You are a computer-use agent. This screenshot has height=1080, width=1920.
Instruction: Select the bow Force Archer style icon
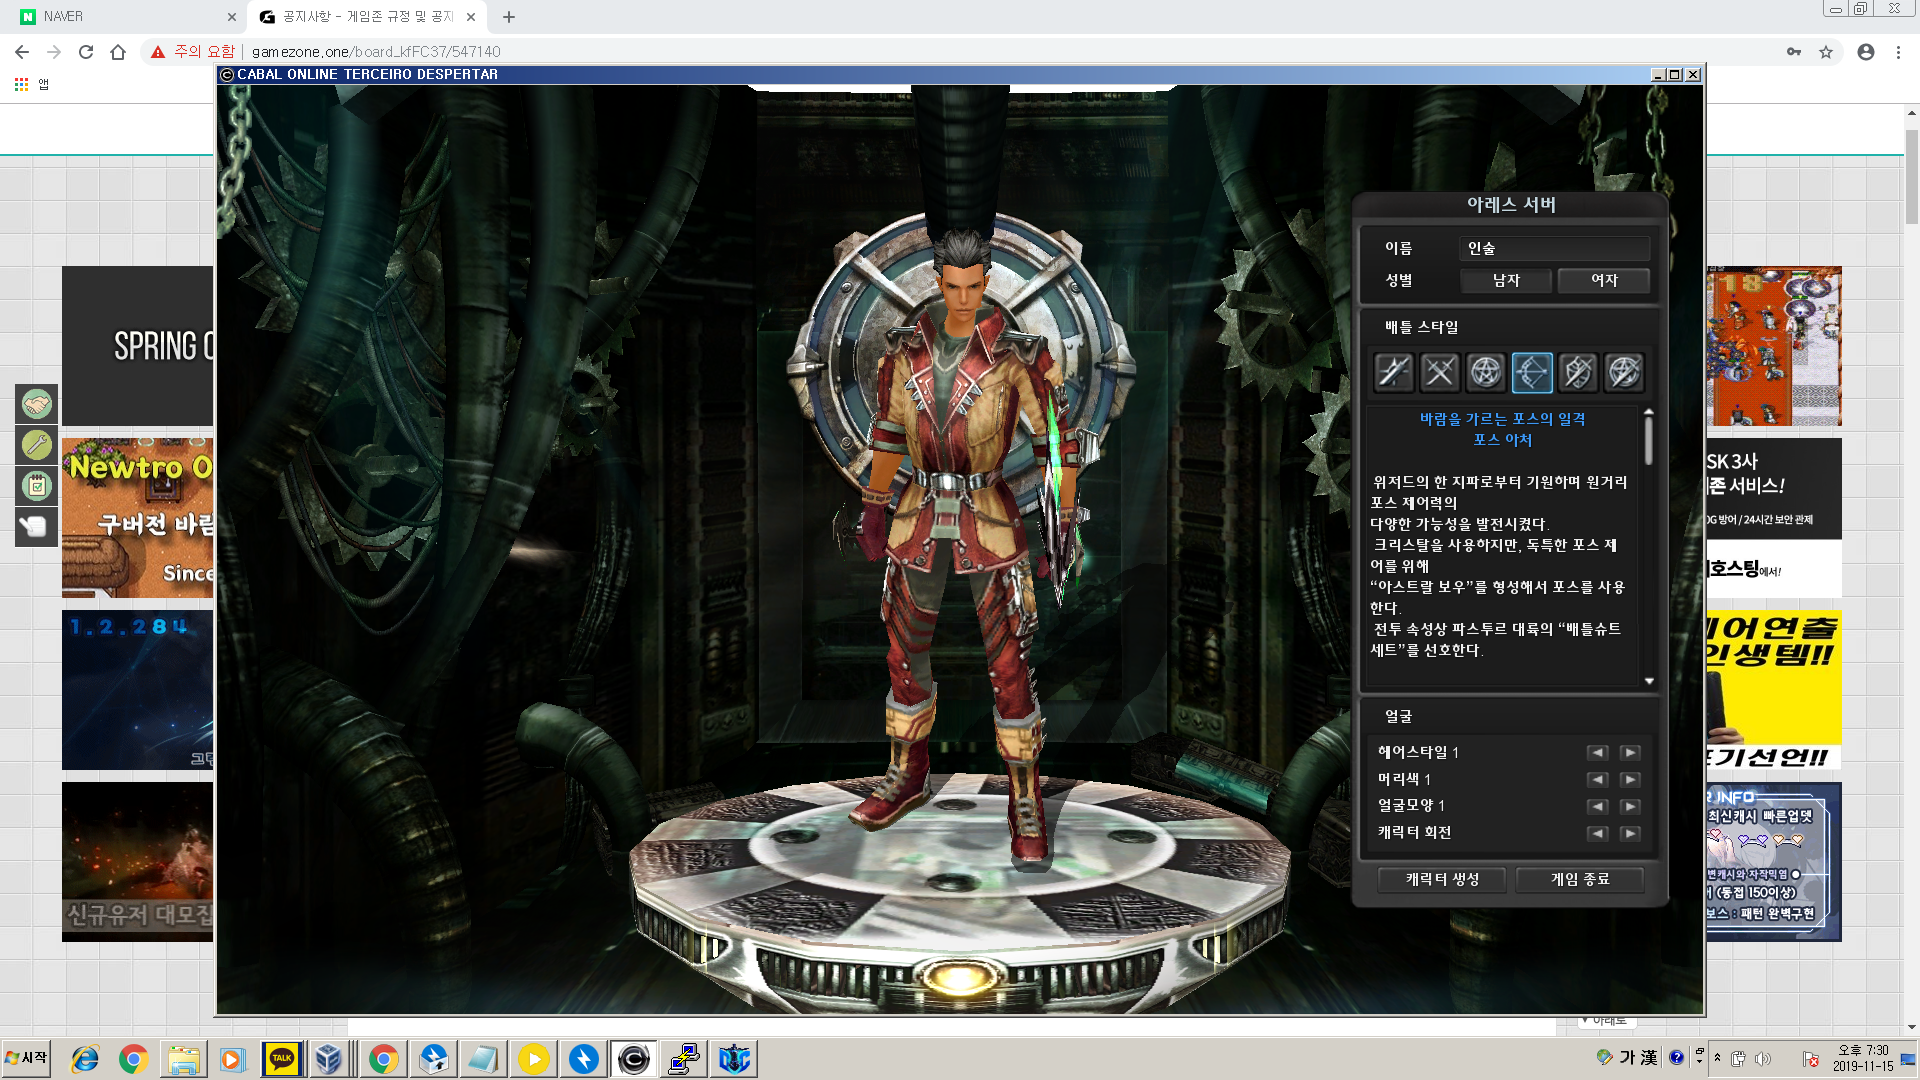(1532, 372)
